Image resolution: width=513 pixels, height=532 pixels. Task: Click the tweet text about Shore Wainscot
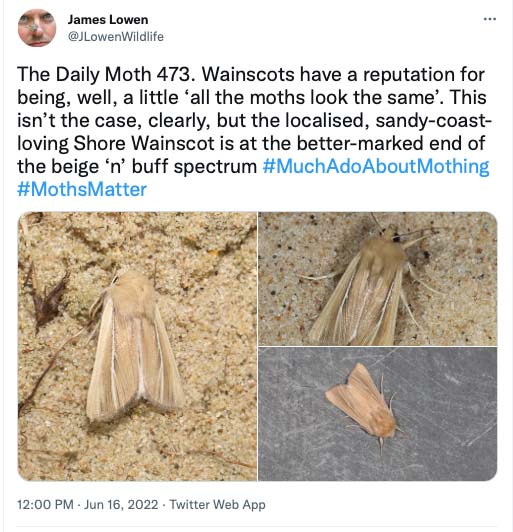[254, 131]
